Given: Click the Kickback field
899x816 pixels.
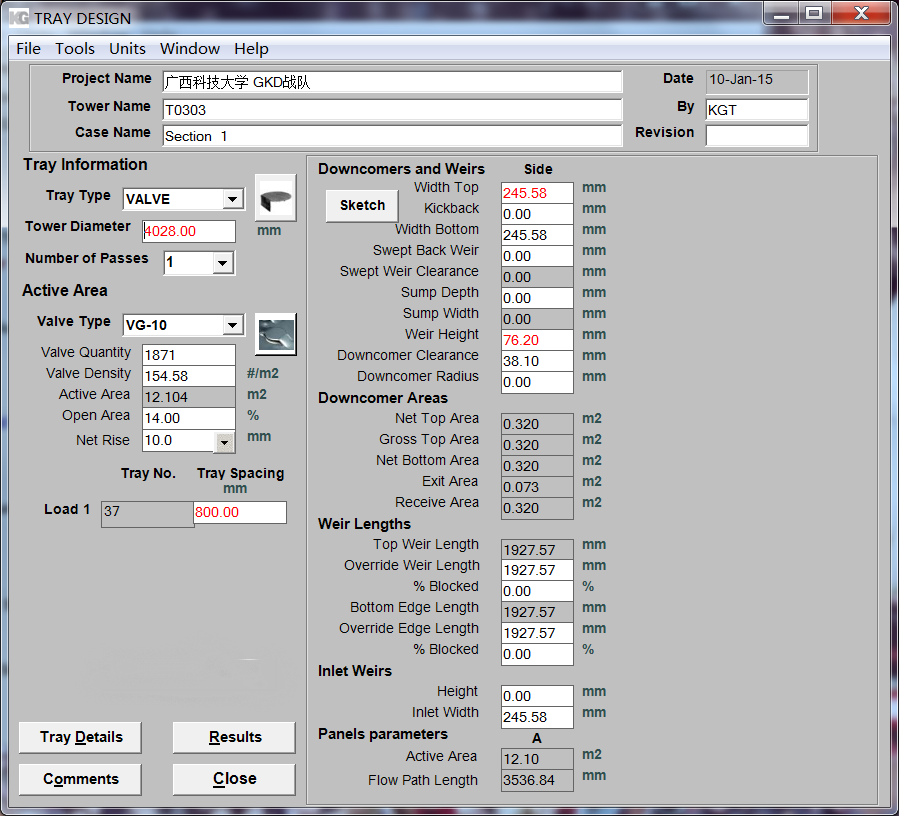Looking at the screenshot, I should [537, 214].
